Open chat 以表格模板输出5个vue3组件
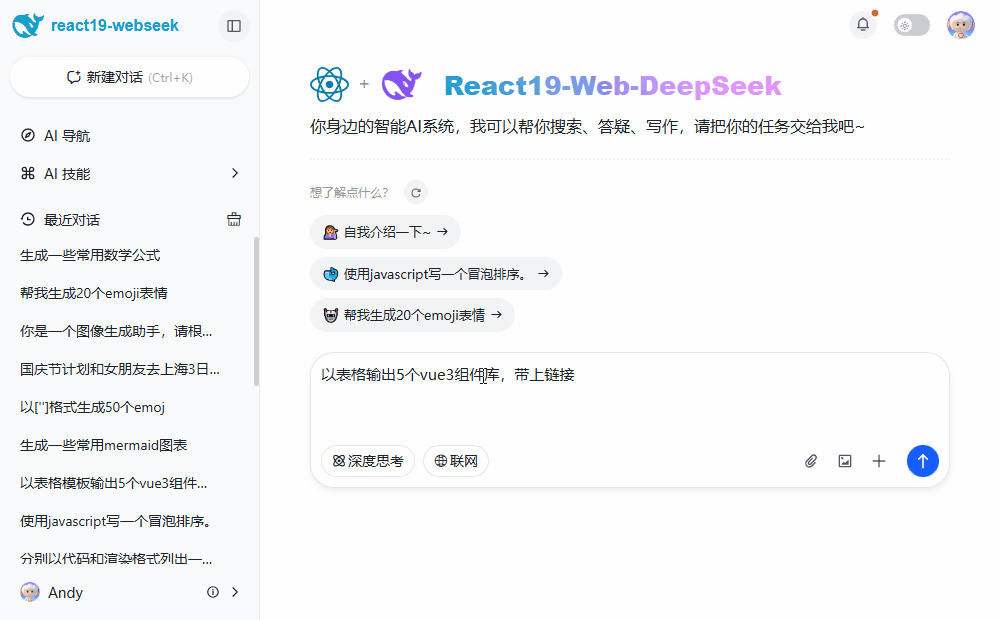The image size is (1000, 620). click(x=114, y=483)
